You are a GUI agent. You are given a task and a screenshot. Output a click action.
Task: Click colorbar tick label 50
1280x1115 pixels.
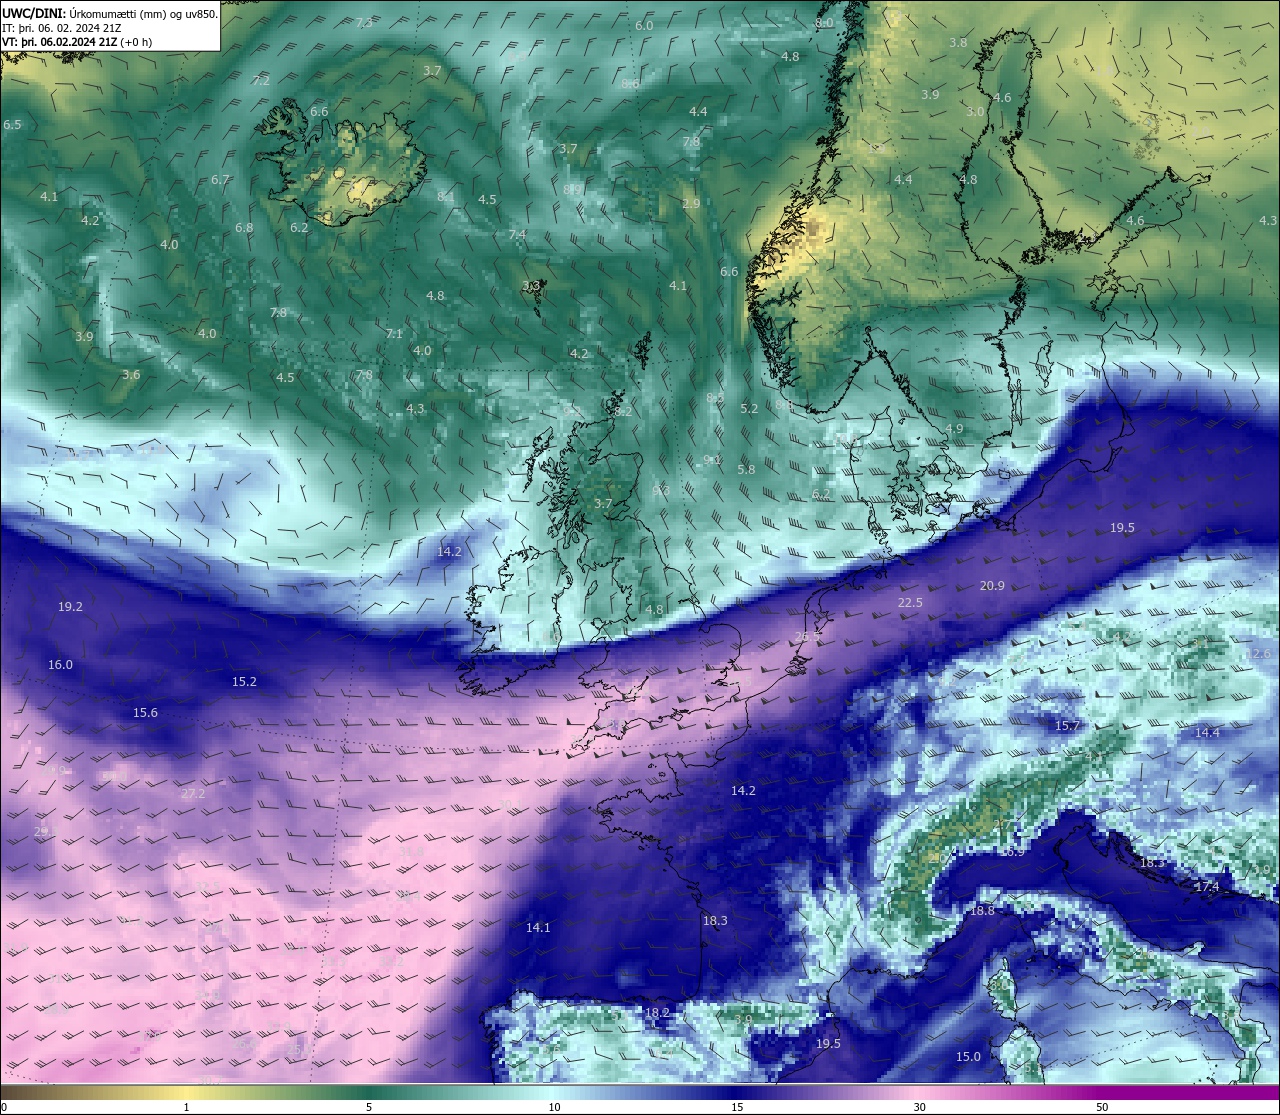tap(1102, 1106)
